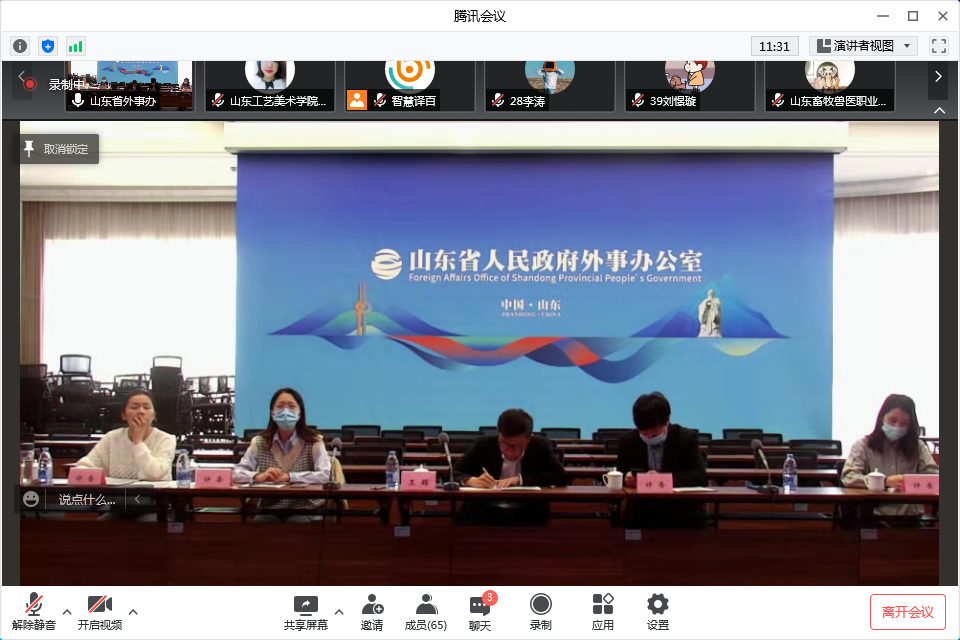Expand the share screen options arrow

click(338, 611)
